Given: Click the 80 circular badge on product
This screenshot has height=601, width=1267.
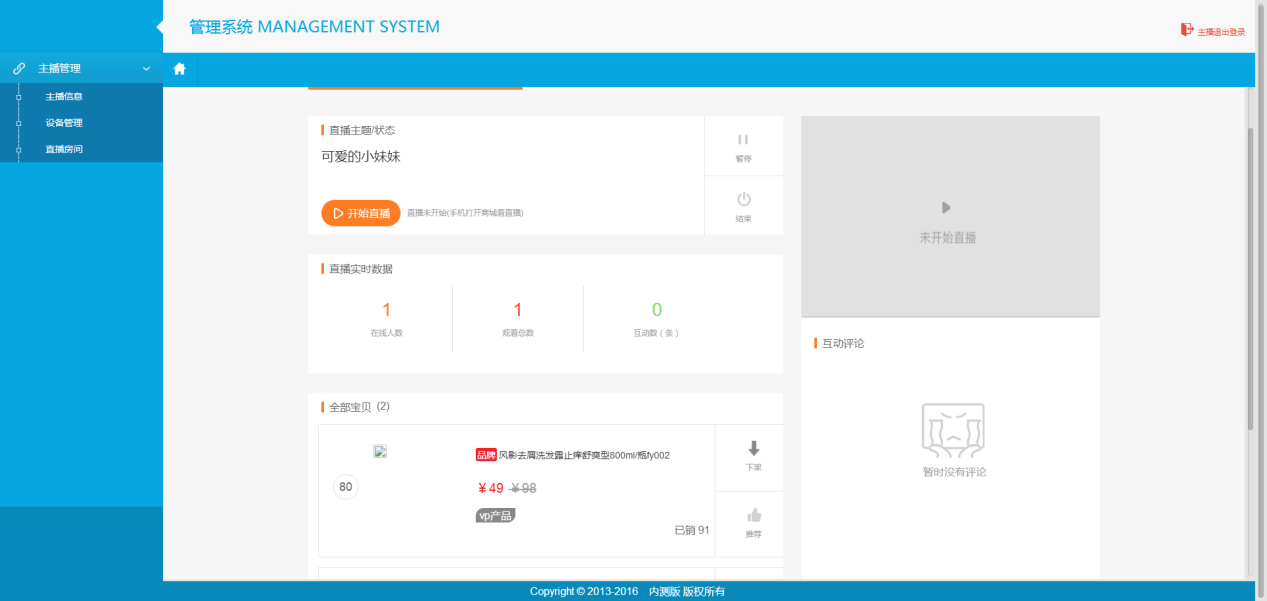Looking at the screenshot, I should pos(346,487).
